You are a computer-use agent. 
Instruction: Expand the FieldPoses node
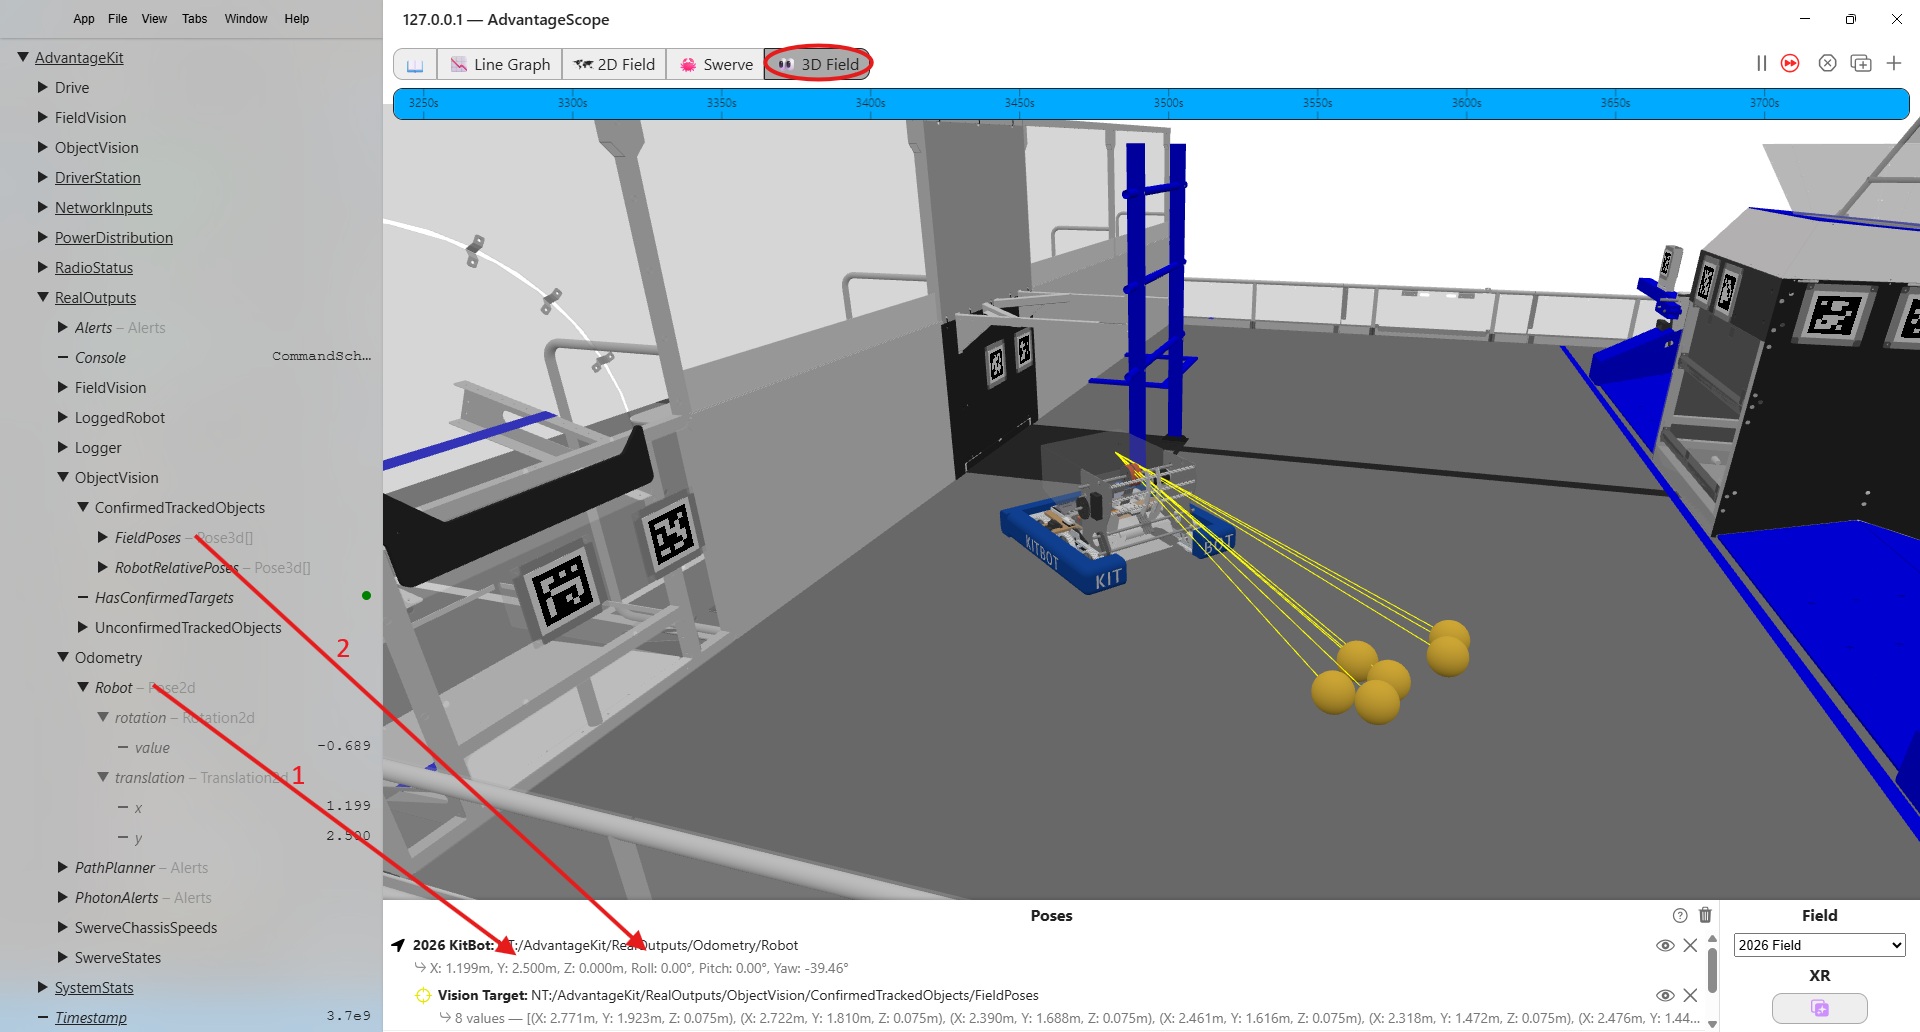[x=103, y=537]
